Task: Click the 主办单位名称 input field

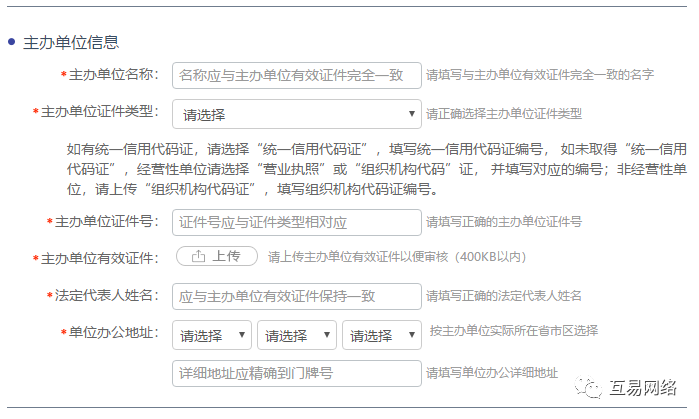Action: [x=296, y=75]
